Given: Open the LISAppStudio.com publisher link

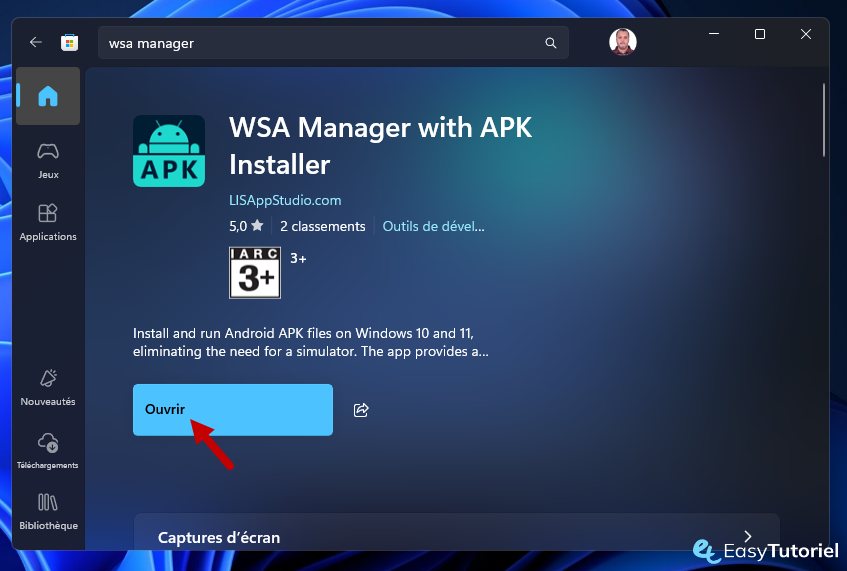Looking at the screenshot, I should (x=285, y=200).
